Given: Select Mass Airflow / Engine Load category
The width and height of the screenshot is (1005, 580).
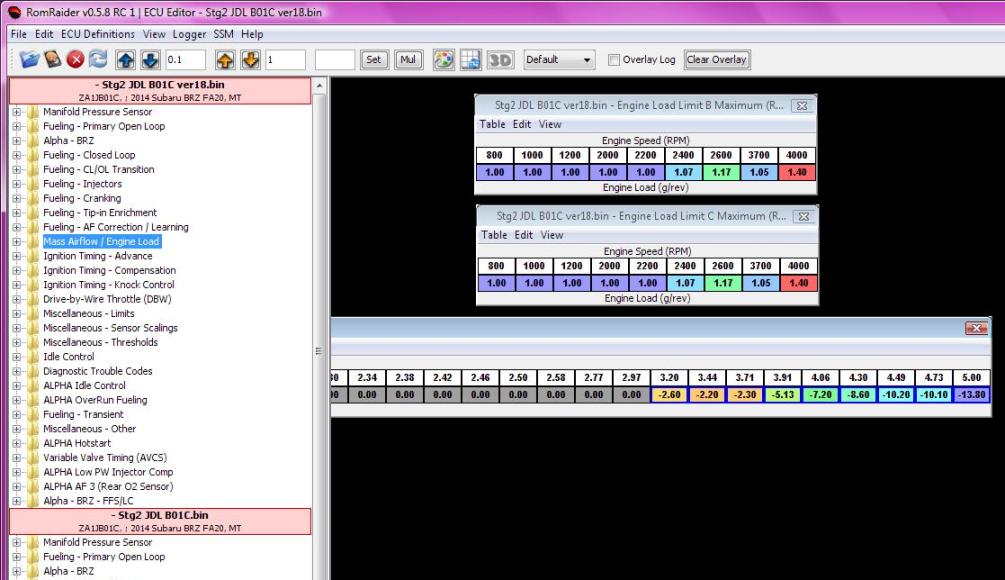Looking at the screenshot, I should (104, 241).
